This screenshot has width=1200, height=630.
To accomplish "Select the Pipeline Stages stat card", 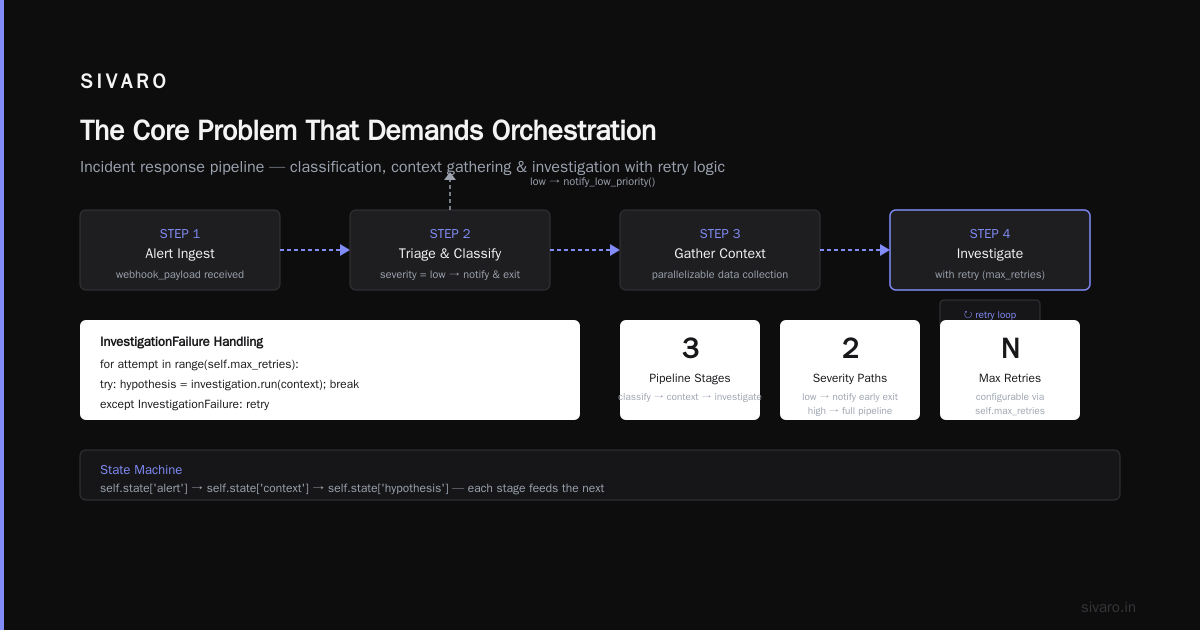I will click(690, 370).
